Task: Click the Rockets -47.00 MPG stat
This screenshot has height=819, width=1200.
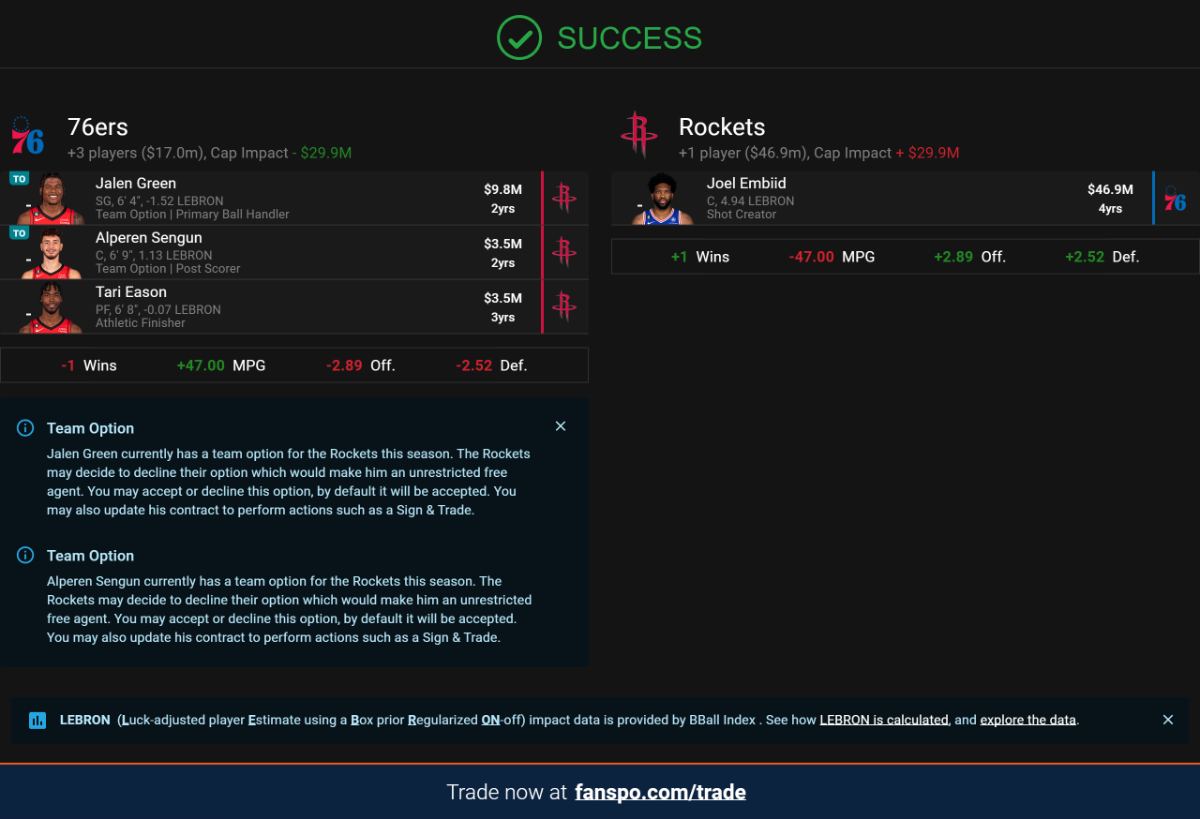Action: [832, 257]
